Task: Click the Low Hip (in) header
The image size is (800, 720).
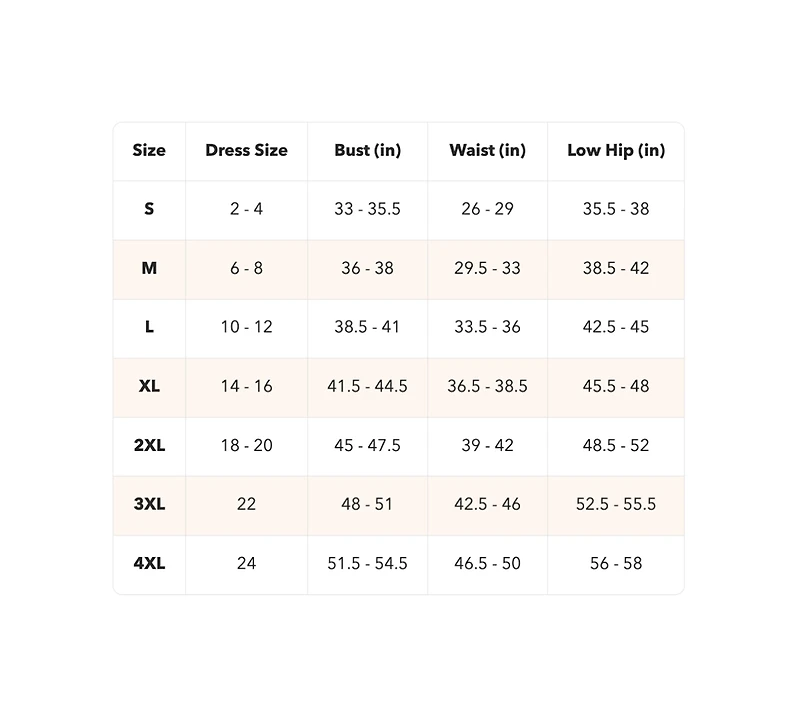Action: 616,151
